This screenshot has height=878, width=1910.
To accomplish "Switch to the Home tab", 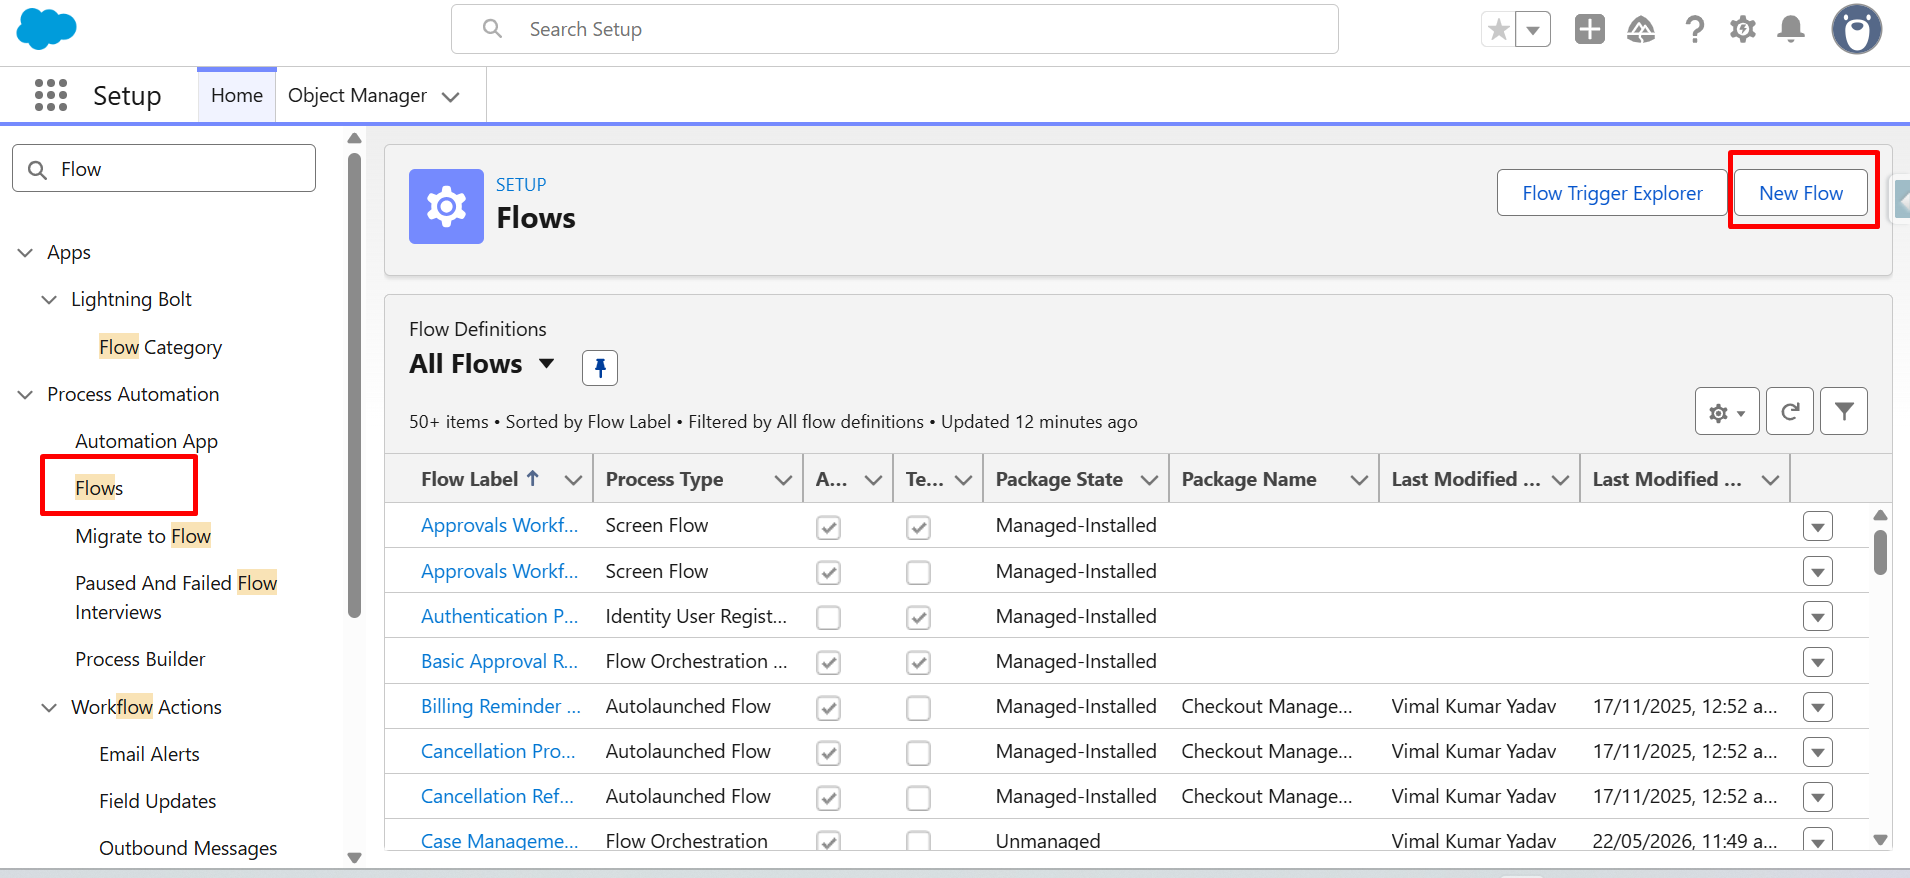I will (x=237, y=95).
